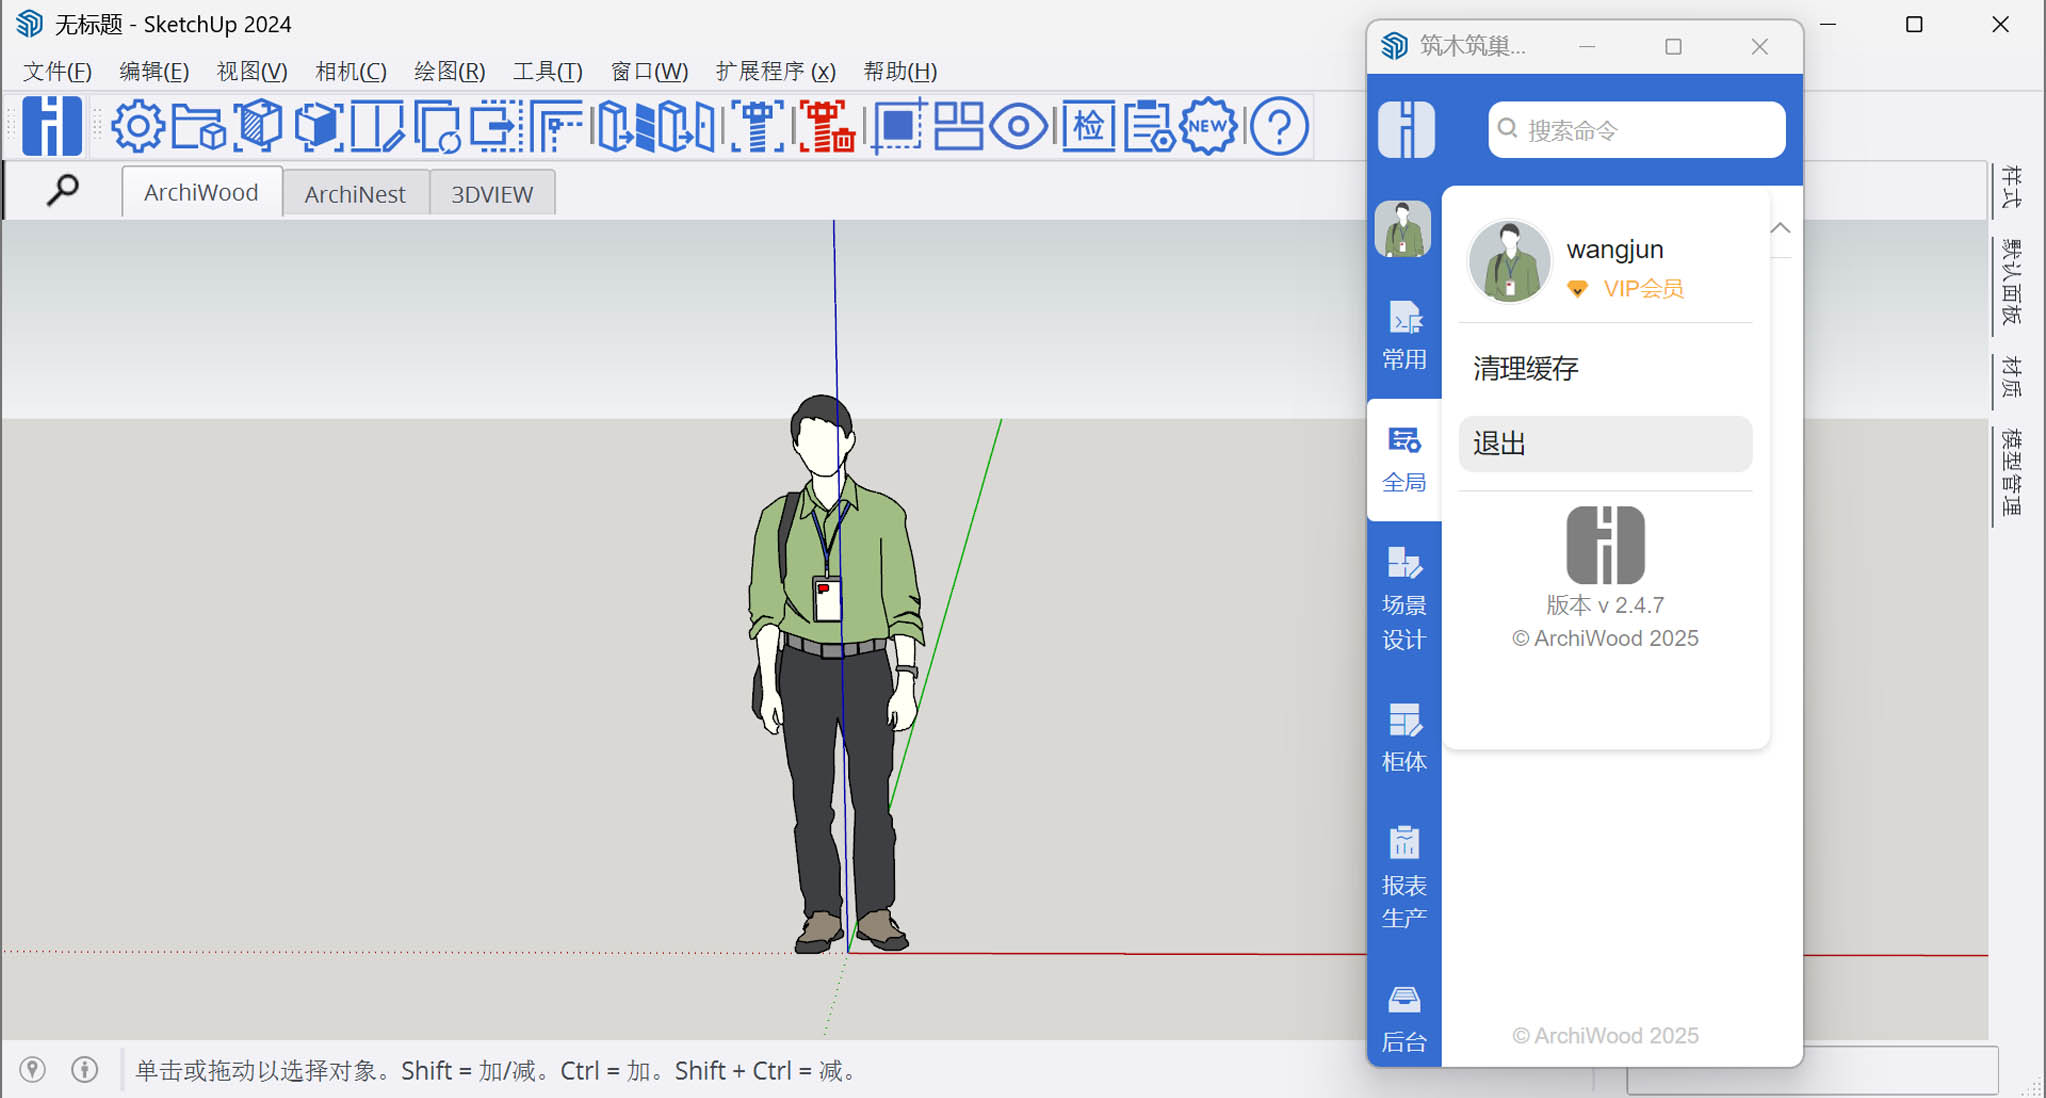
Task: Open the 材质 tray tab on right edge
Action: tap(2012, 378)
